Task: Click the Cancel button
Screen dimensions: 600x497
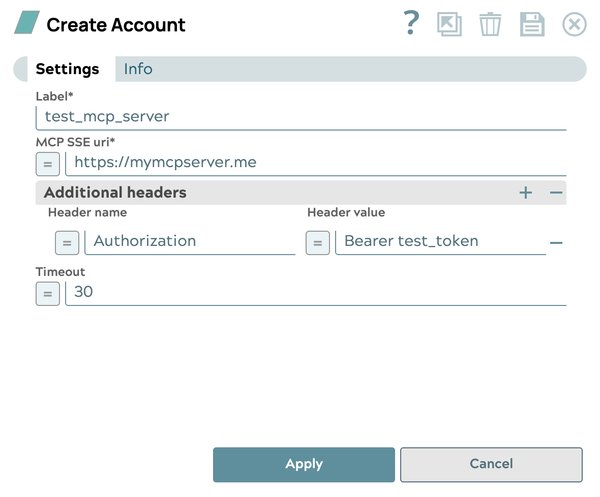Action: (491, 464)
